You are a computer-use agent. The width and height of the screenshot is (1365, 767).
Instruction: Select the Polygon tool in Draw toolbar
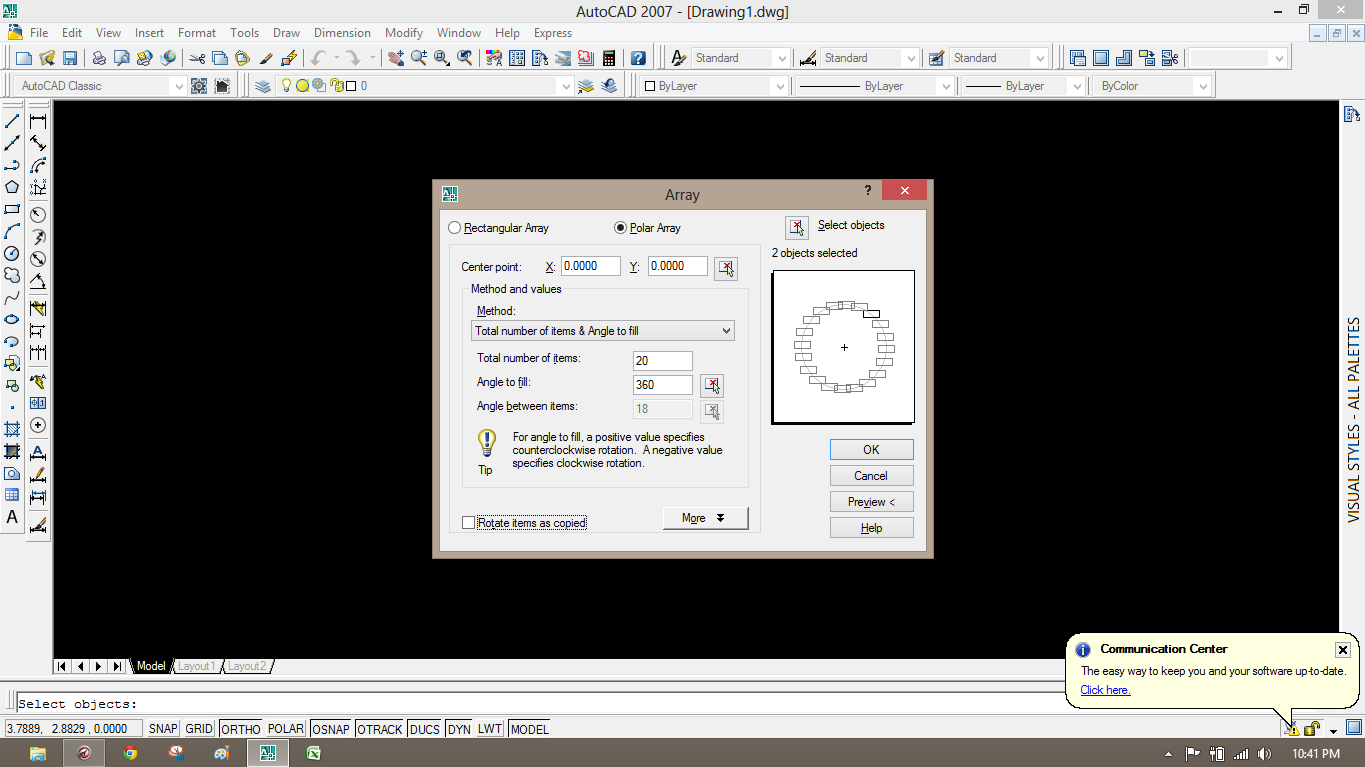(x=12, y=187)
